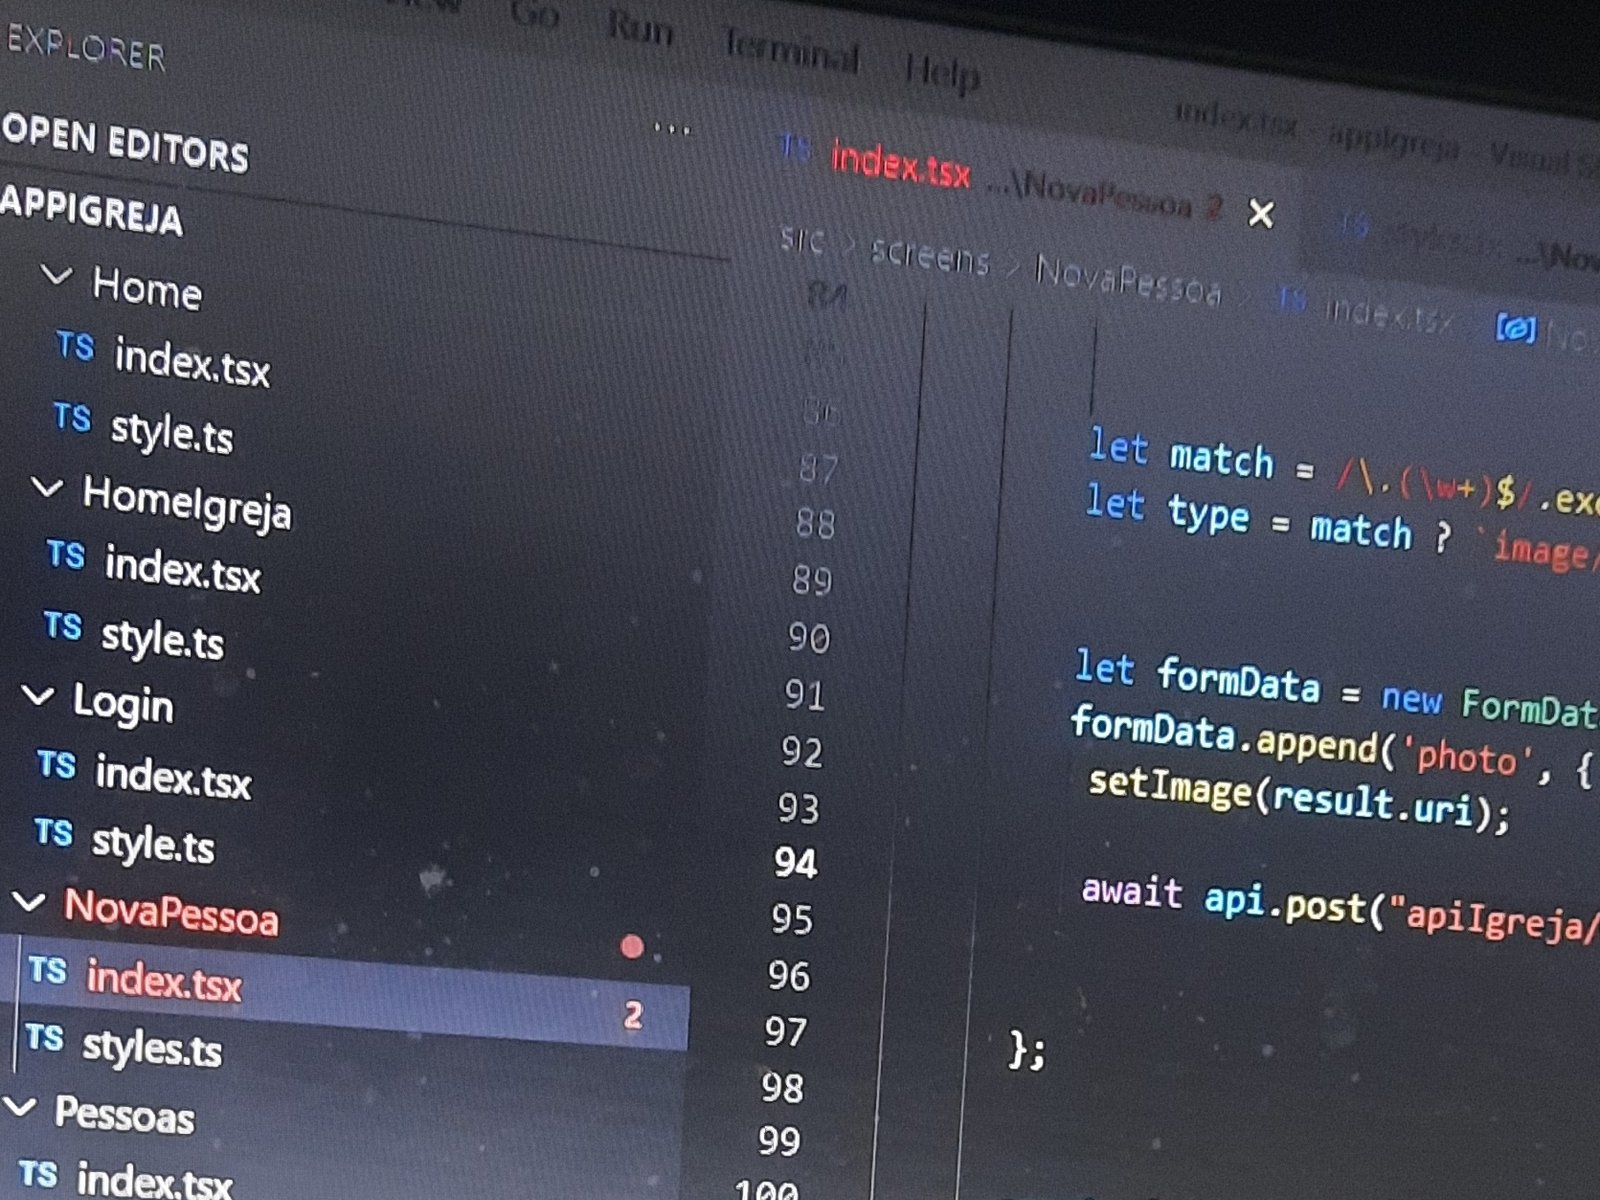Select the index.tsx NovaPessoa editor tab
The width and height of the screenshot is (1600, 1200).
click(900, 165)
